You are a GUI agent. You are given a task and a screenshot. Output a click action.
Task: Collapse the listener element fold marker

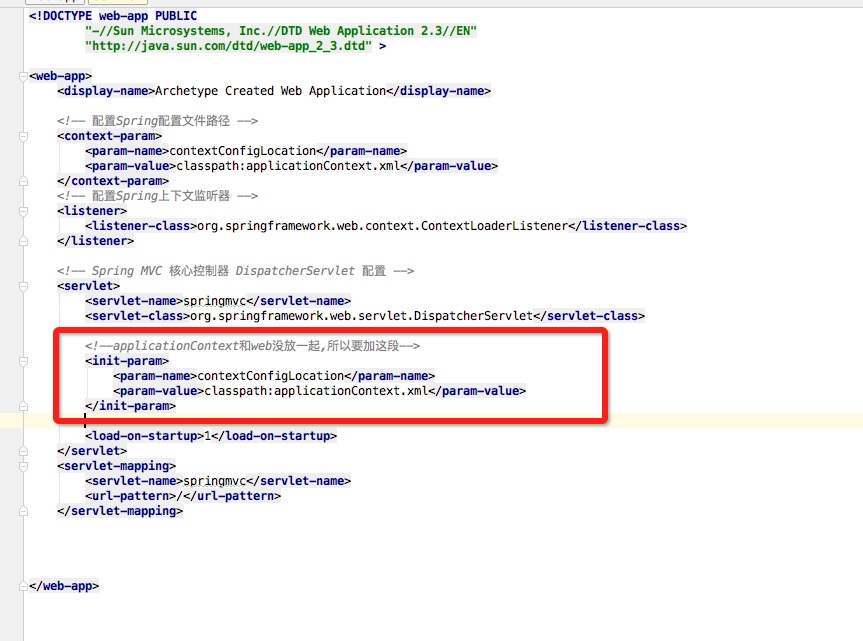[21, 210]
